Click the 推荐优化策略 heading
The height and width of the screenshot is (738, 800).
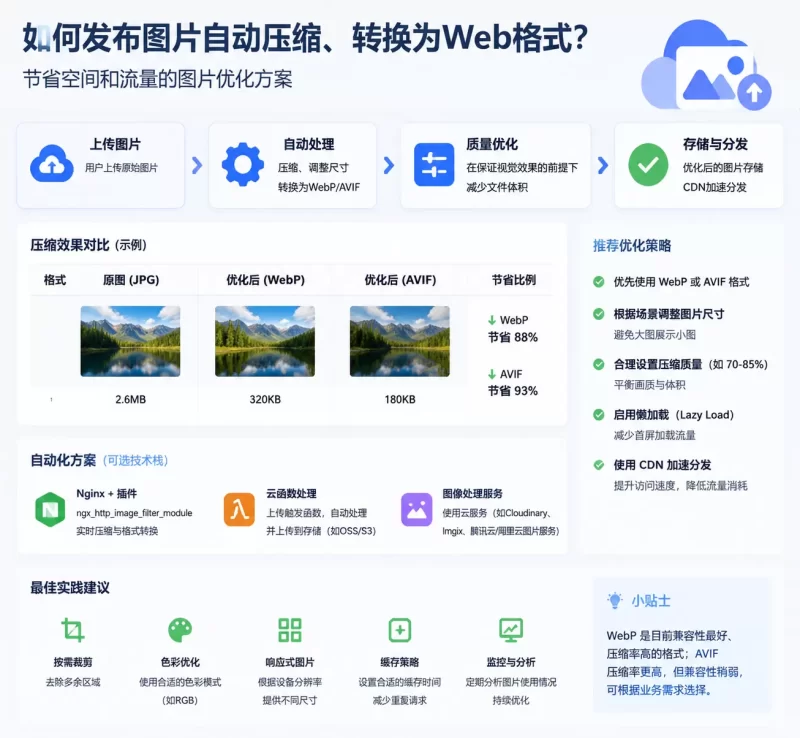[632, 246]
